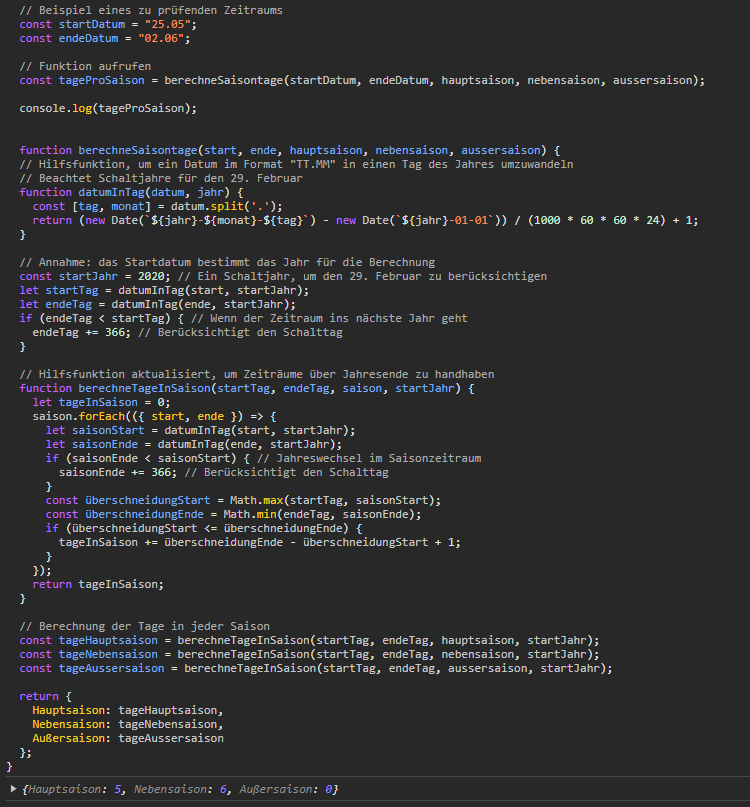Viewport: 750px width, 807px height.
Task: Click 'const tageAussersaison' declaration line
Action: pos(316,668)
